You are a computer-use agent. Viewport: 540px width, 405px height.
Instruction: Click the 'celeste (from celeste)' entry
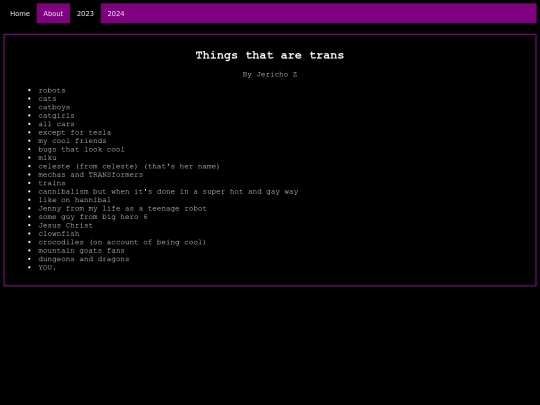tap(129, 166)
